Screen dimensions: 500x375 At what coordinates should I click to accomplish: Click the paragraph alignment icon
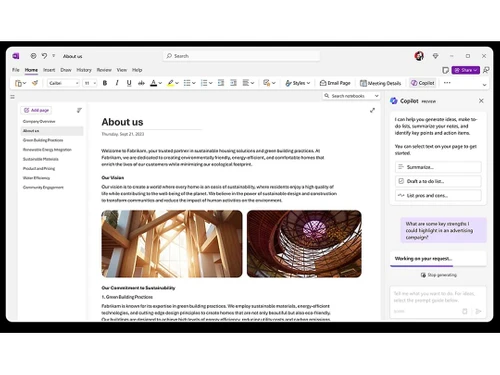pyautogui.click(x=246, y=83)
